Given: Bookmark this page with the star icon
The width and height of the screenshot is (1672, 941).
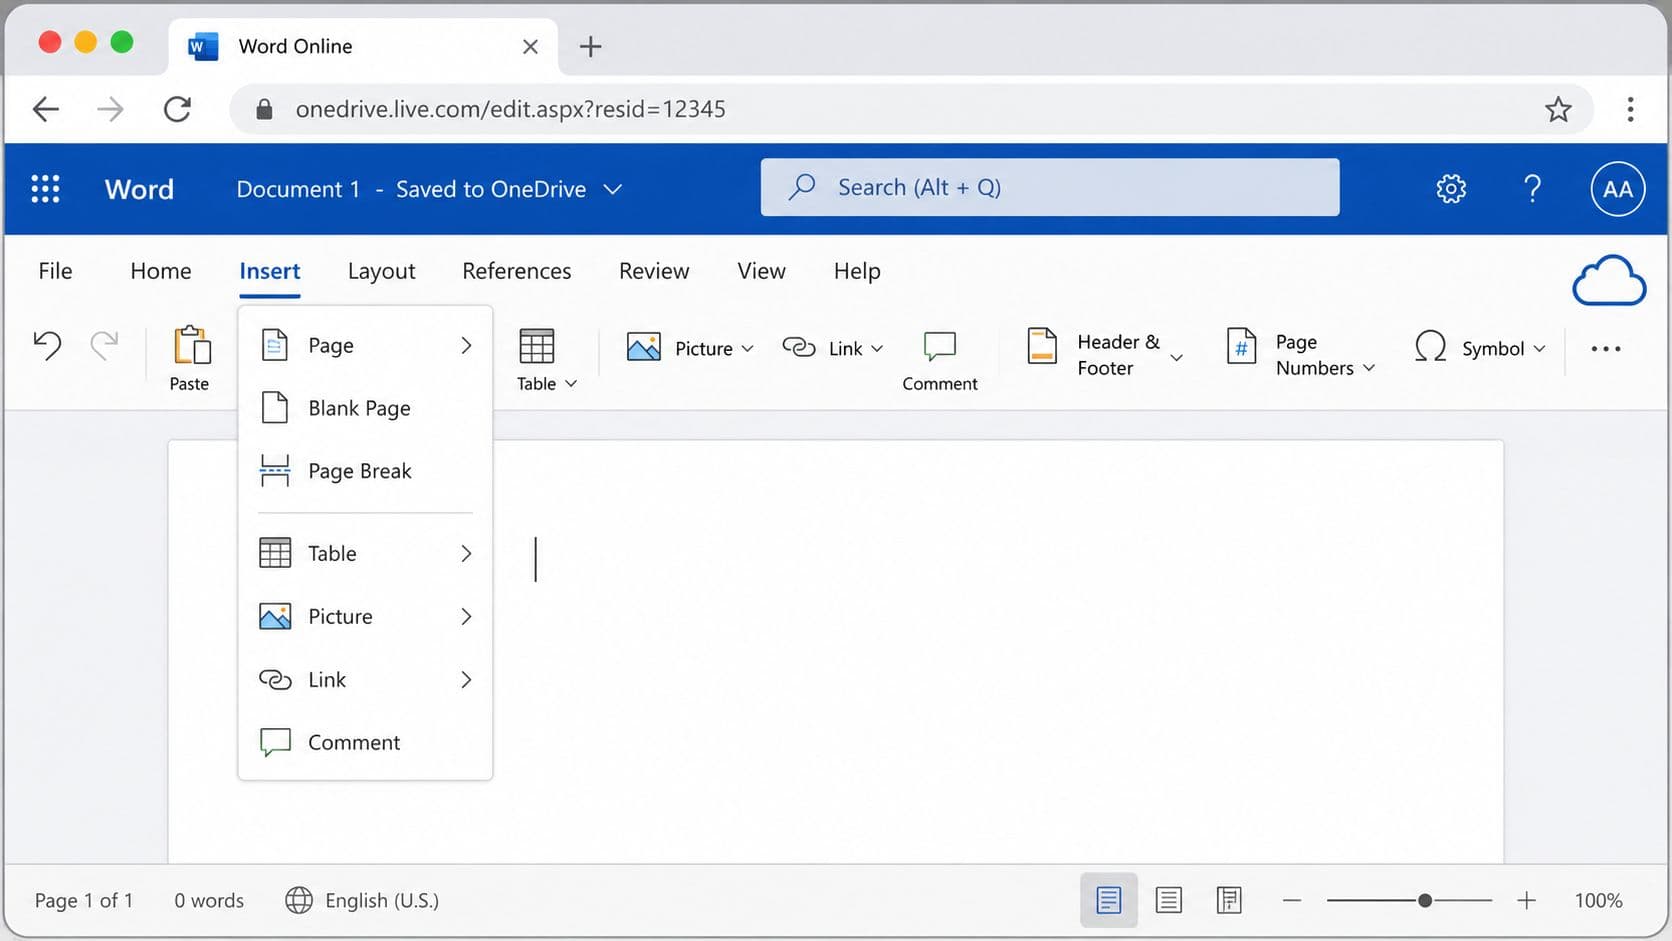Looking at the screenshot, I should click(x=1558, y=109).
